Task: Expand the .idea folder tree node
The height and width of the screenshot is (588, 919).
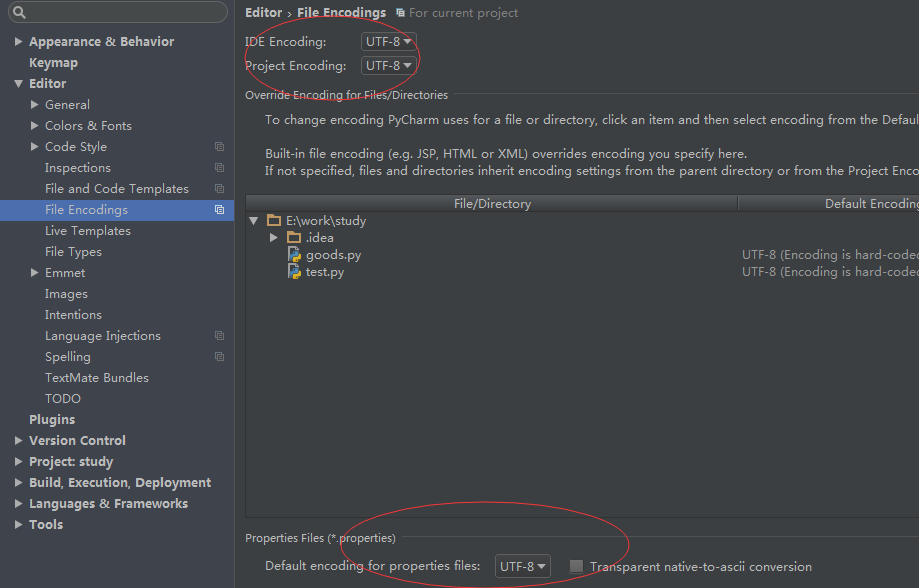Action: click(x=273, y=237)
